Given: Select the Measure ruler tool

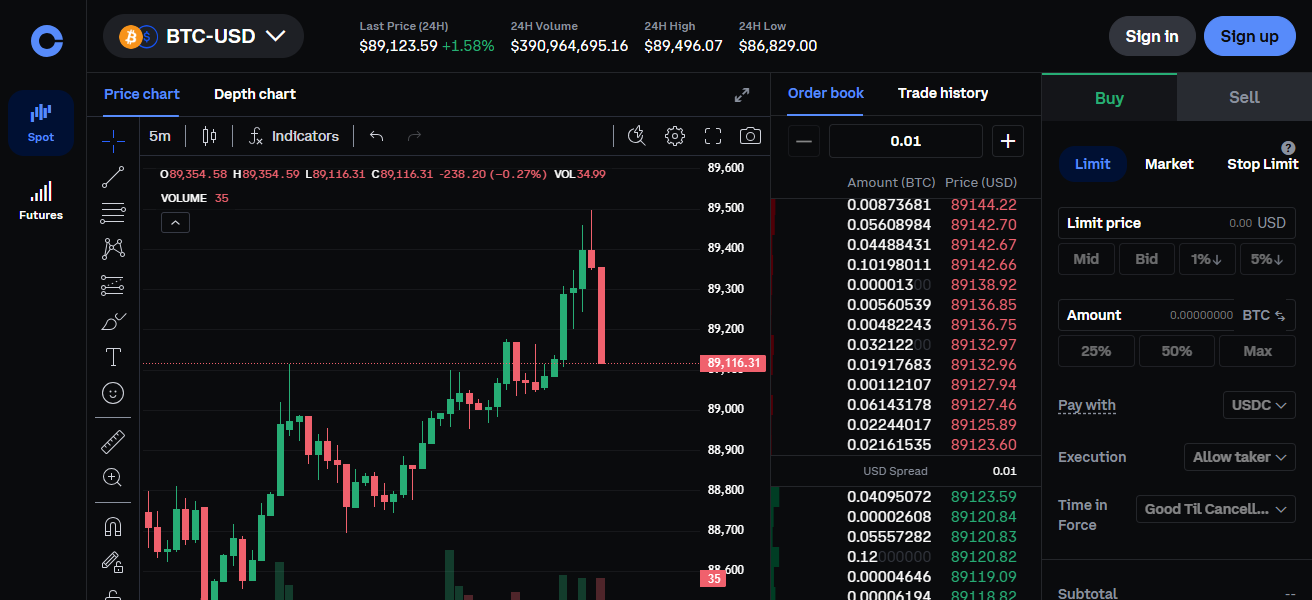Looking at the screenshot, I should pos(112,440).
